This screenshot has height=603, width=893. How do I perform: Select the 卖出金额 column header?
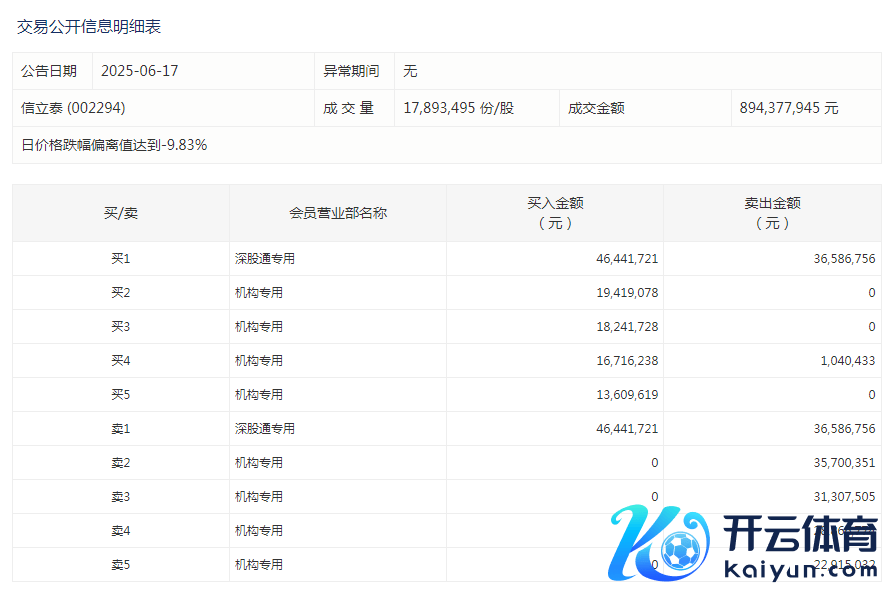[772, 213]
